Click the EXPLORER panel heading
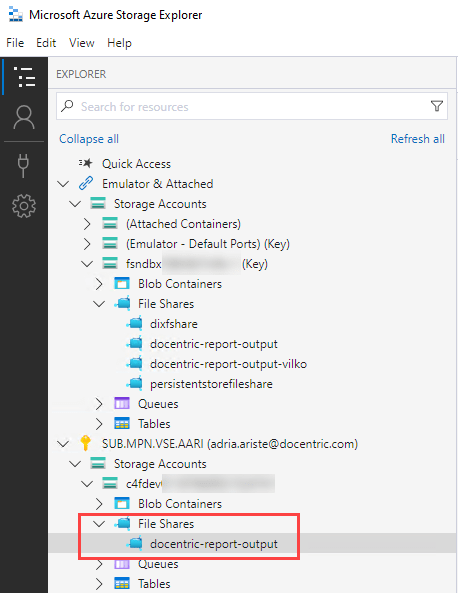 coord(81,74)
